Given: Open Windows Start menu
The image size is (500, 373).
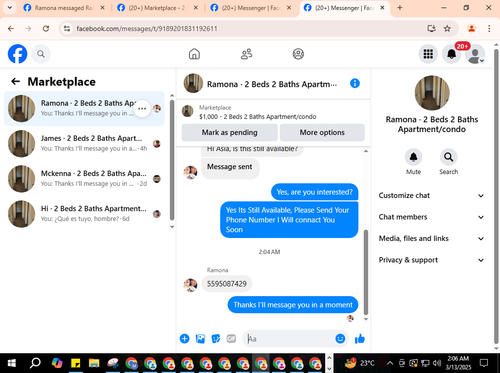Looking at the screenshot, I should [12, 363].
